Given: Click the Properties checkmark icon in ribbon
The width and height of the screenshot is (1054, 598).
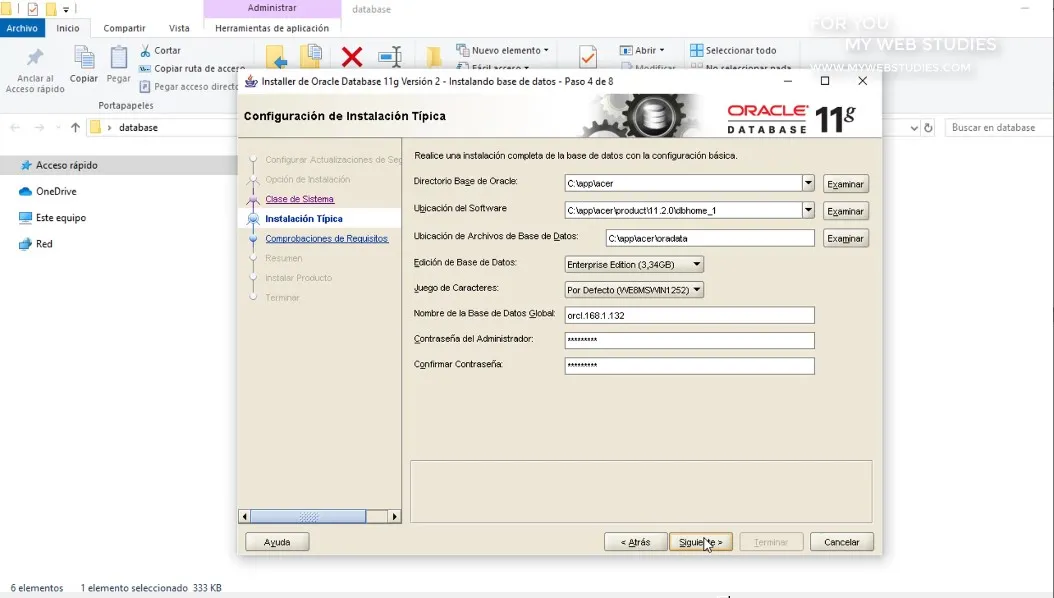Looking at the screenshot, I should [587, 57].
